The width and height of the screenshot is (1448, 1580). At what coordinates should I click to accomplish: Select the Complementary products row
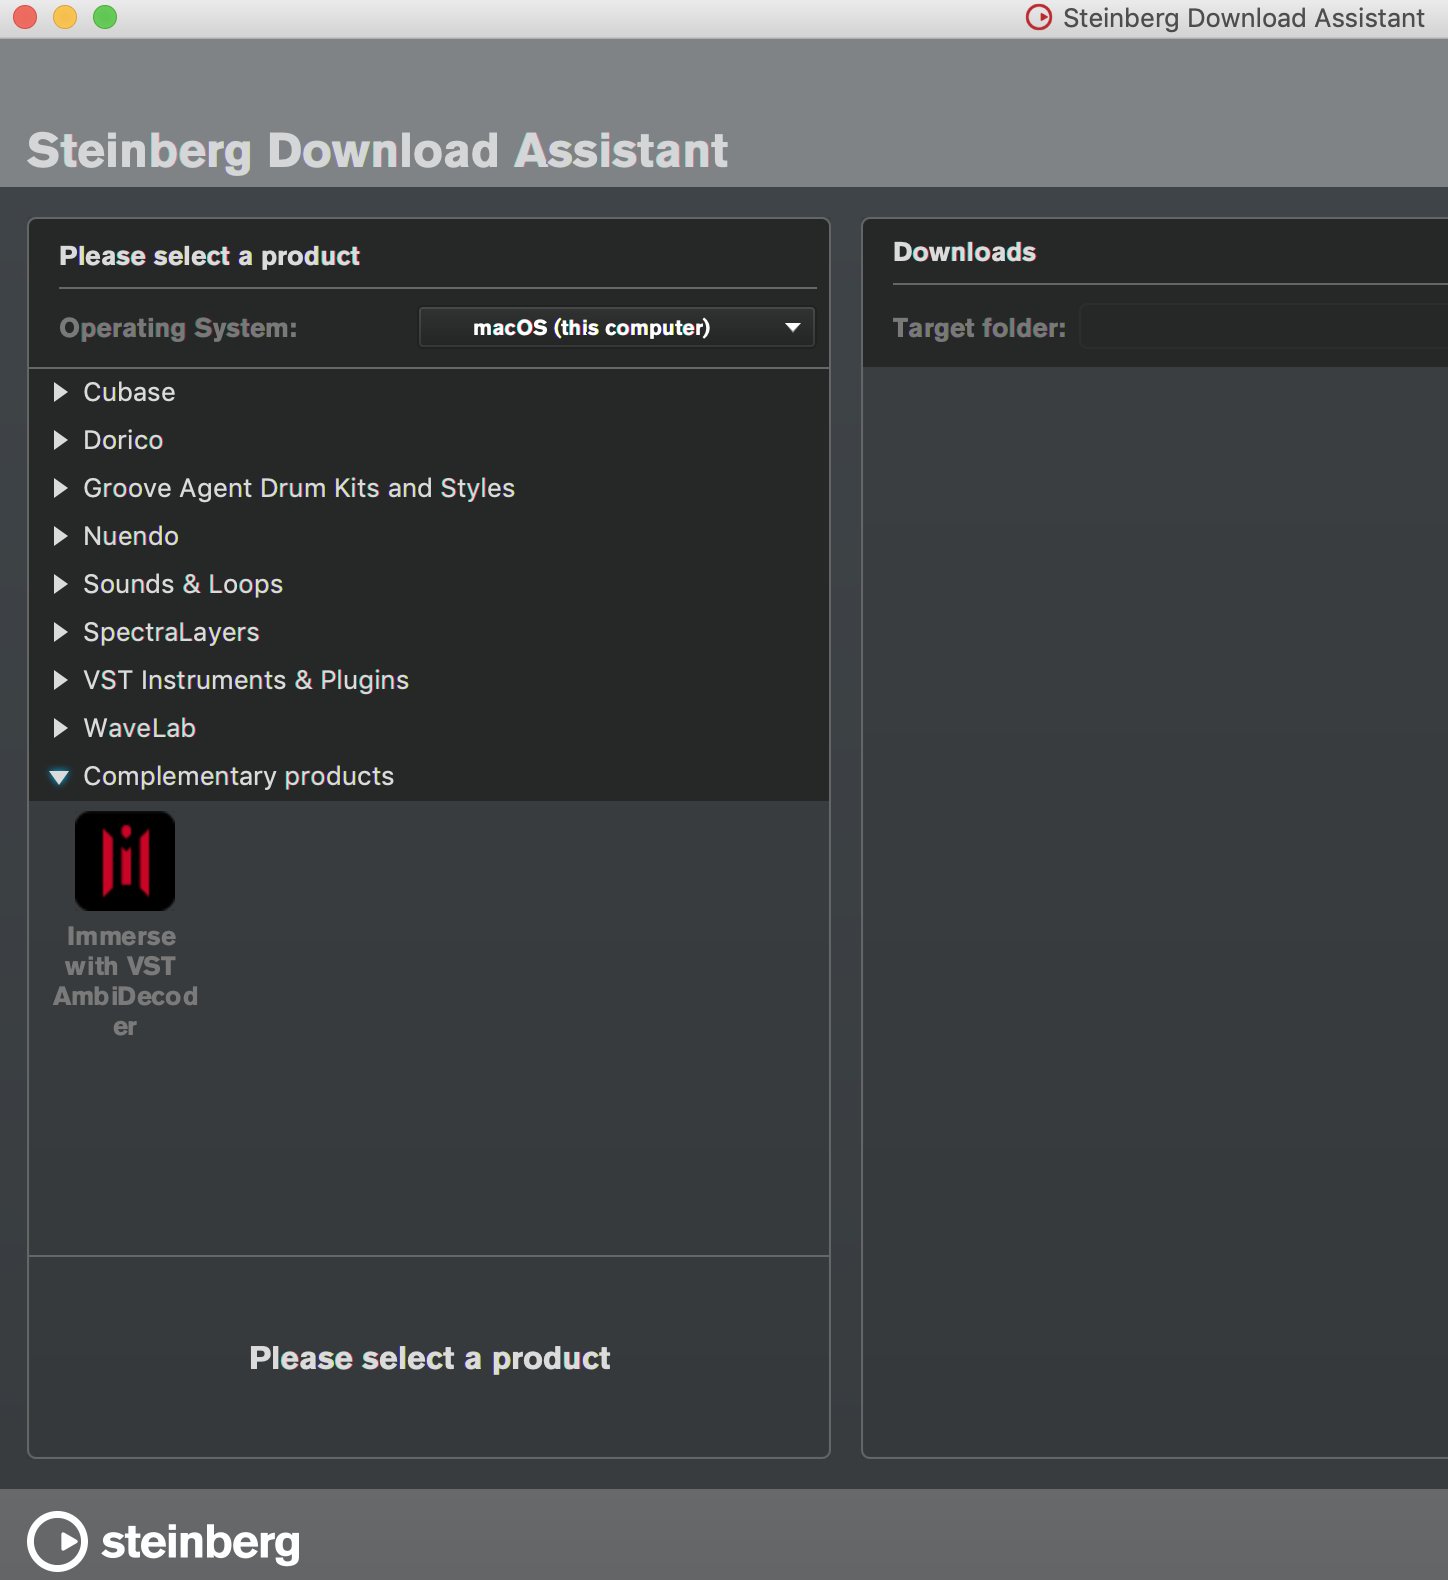(x=429, y=776)
